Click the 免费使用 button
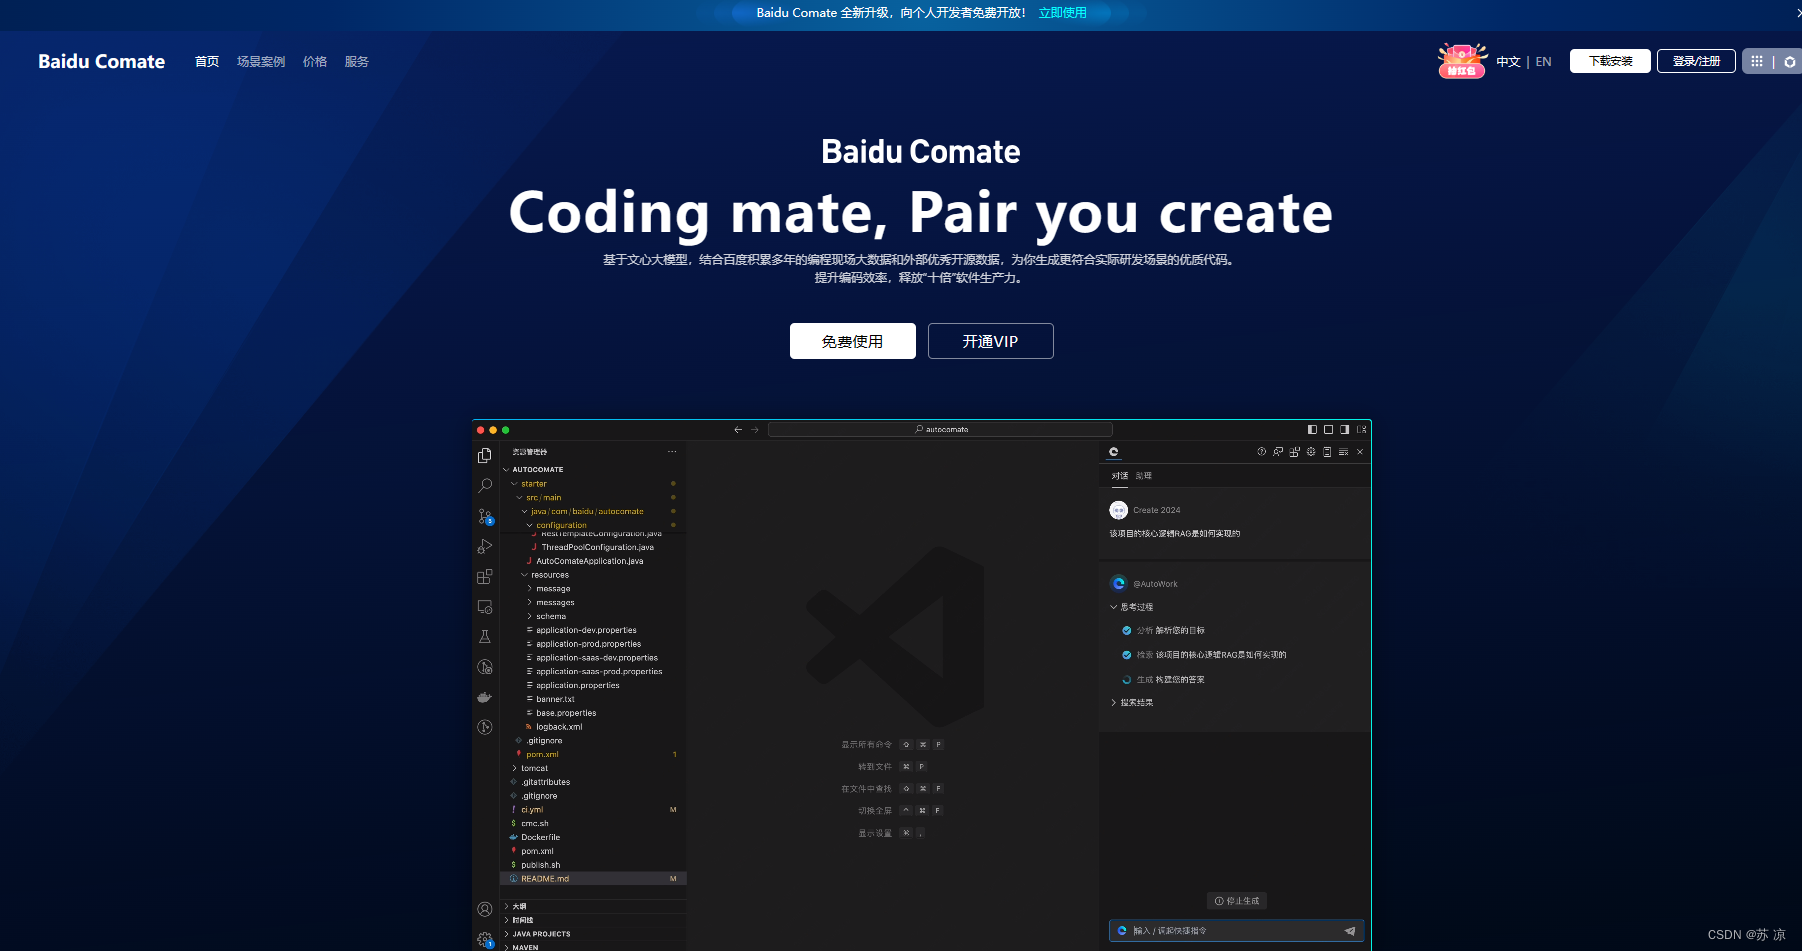The width and height of the screenshot is (1802, 951). click(x=852, y=341)
